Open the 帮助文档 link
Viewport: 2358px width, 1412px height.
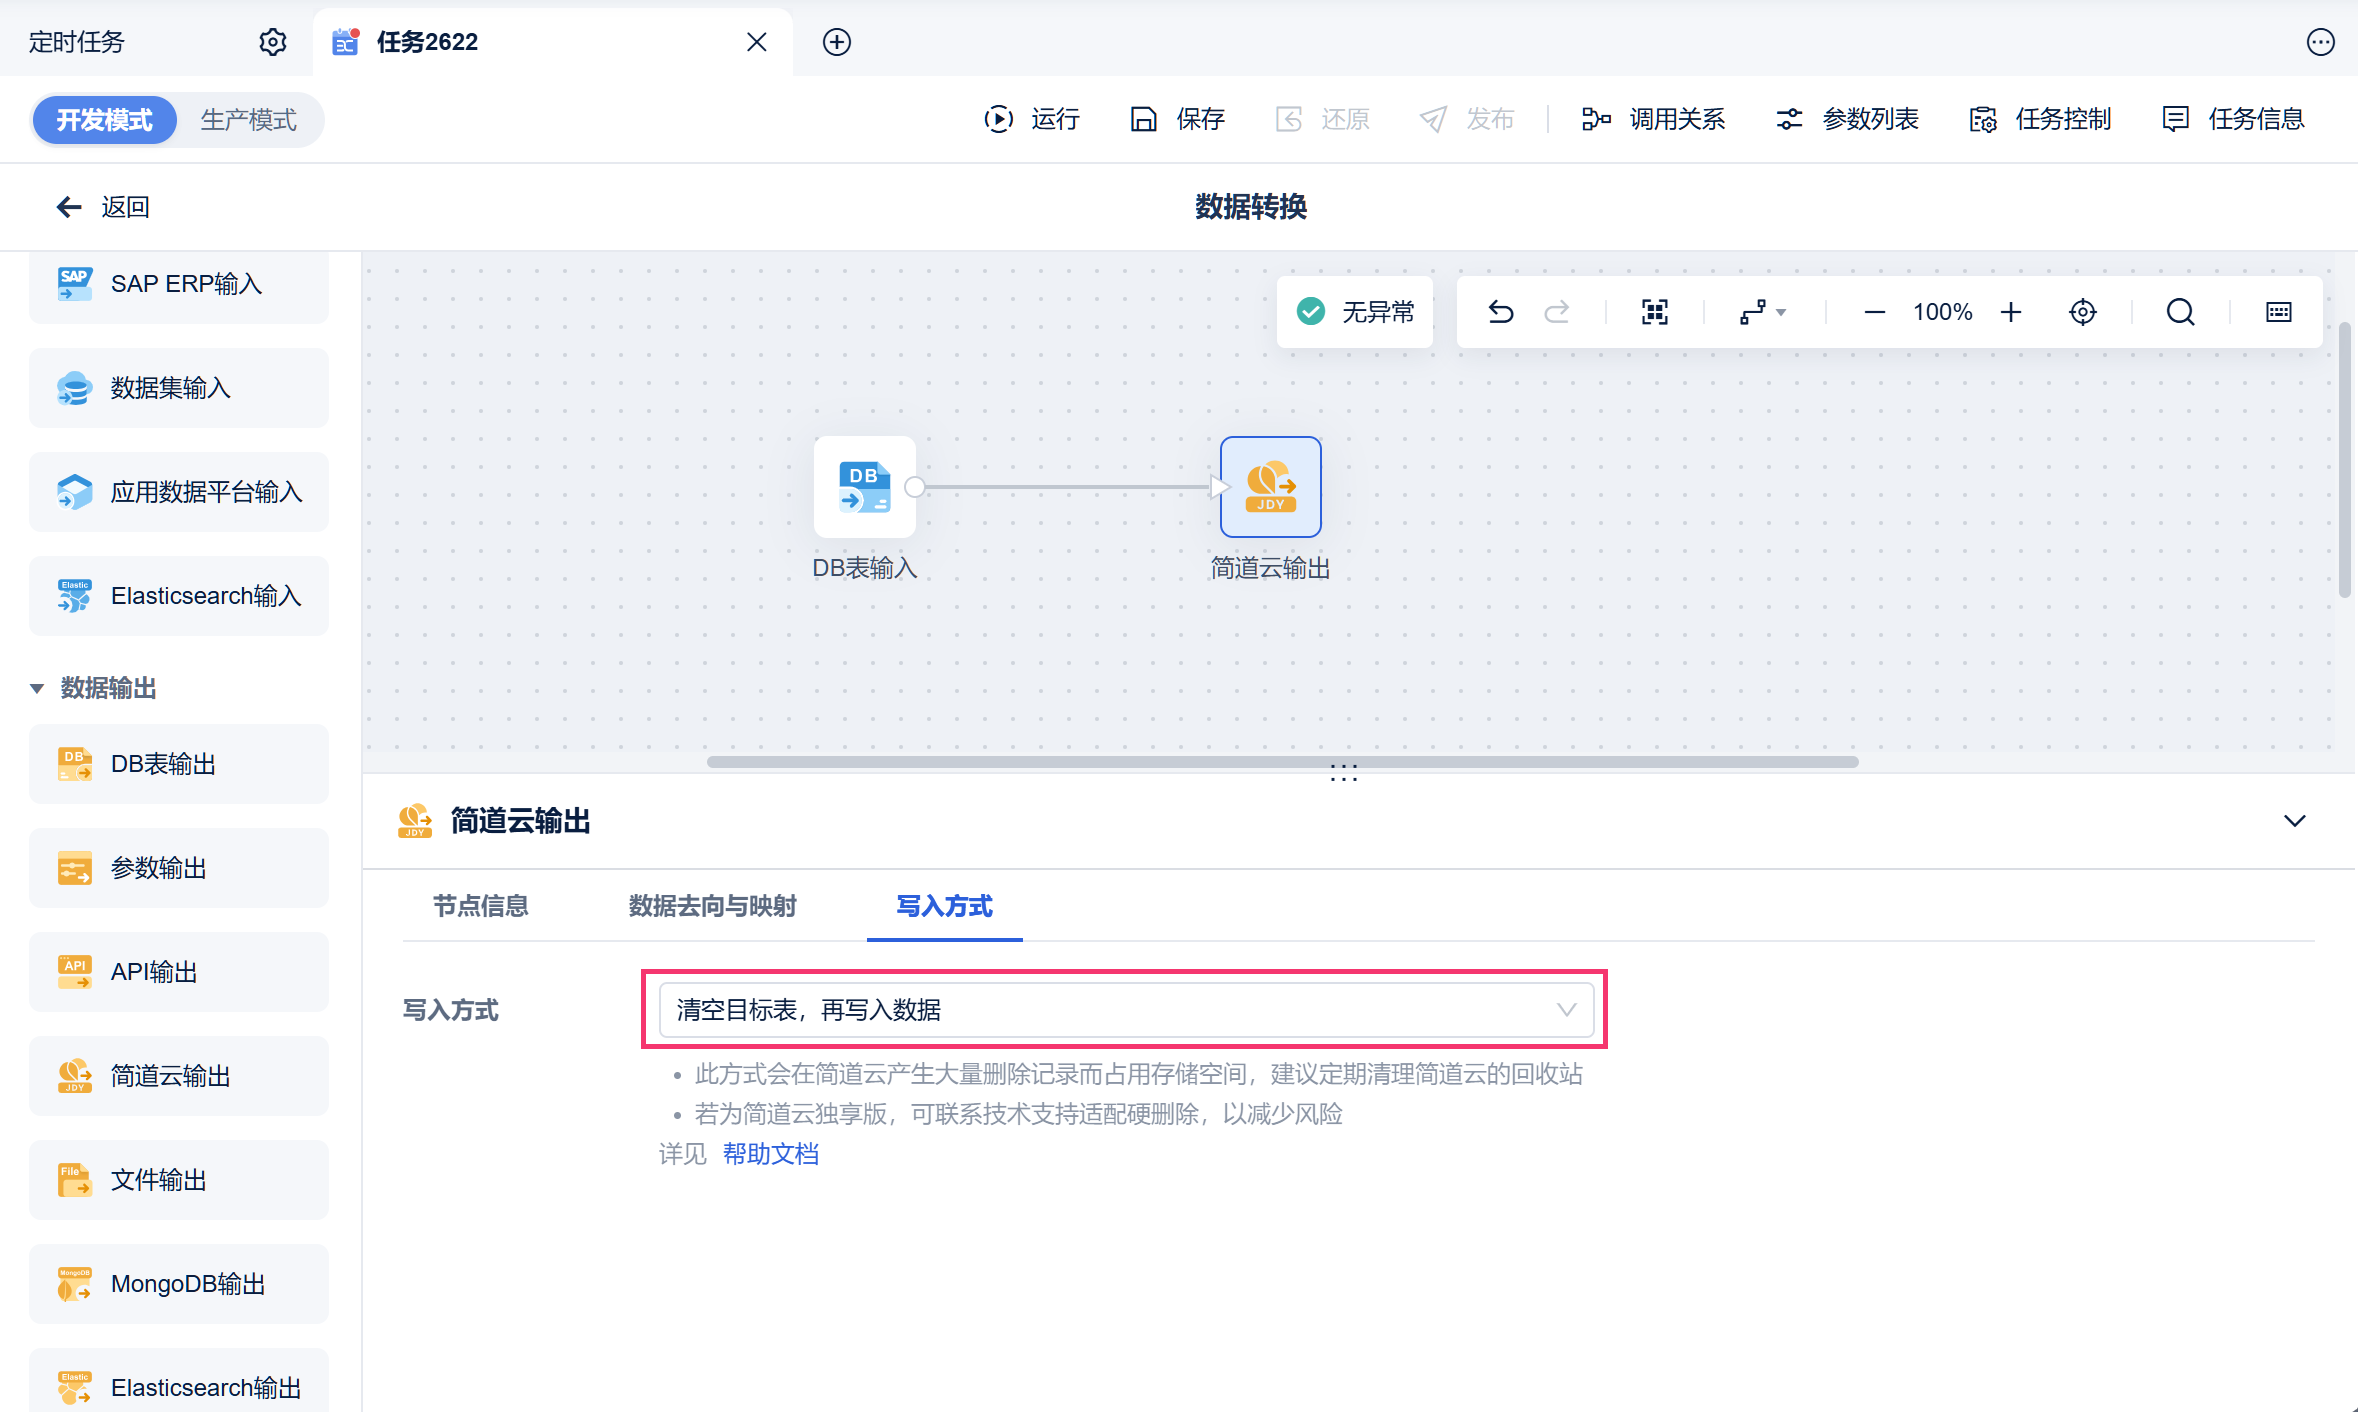(770, 1154)
